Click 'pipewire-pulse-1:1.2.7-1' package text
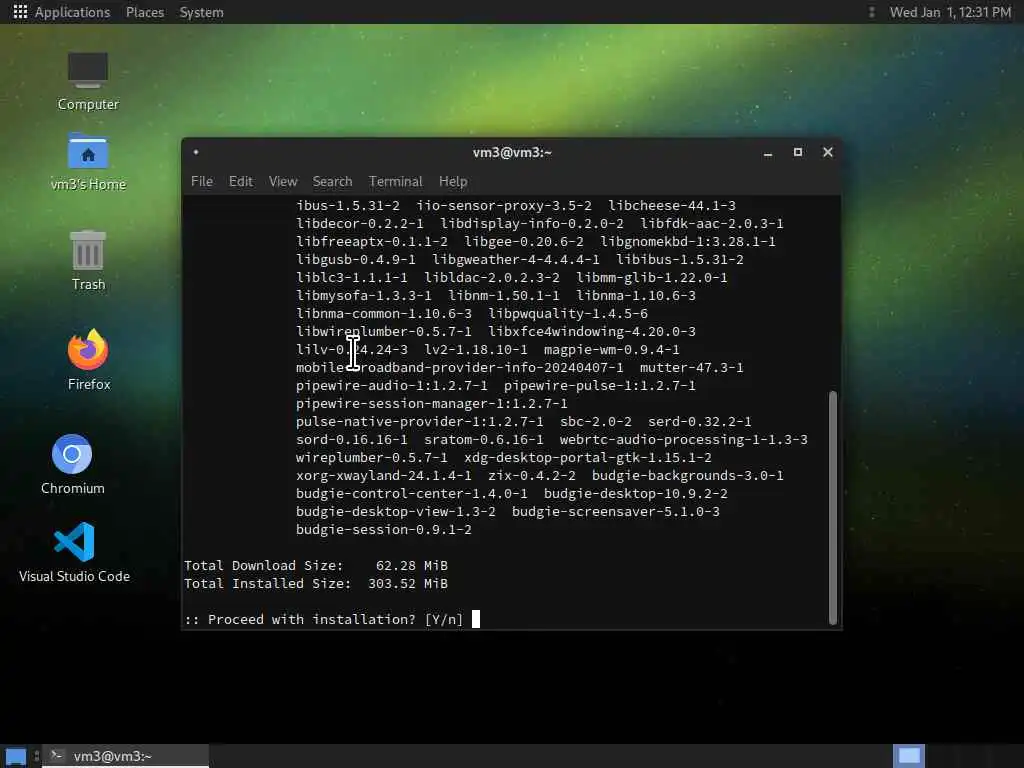Viewport: 1024px width, 768px height. tap(600, 385)
